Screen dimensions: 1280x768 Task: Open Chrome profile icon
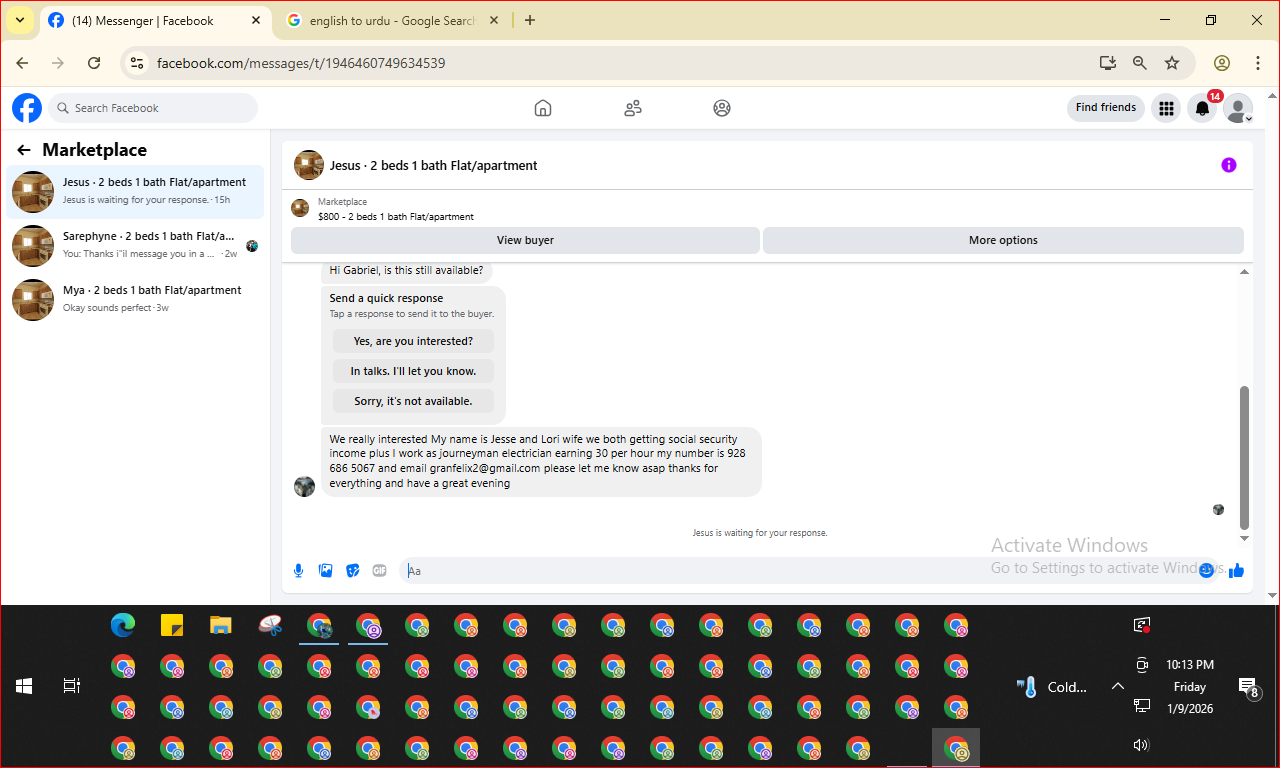click(1222, 63)
